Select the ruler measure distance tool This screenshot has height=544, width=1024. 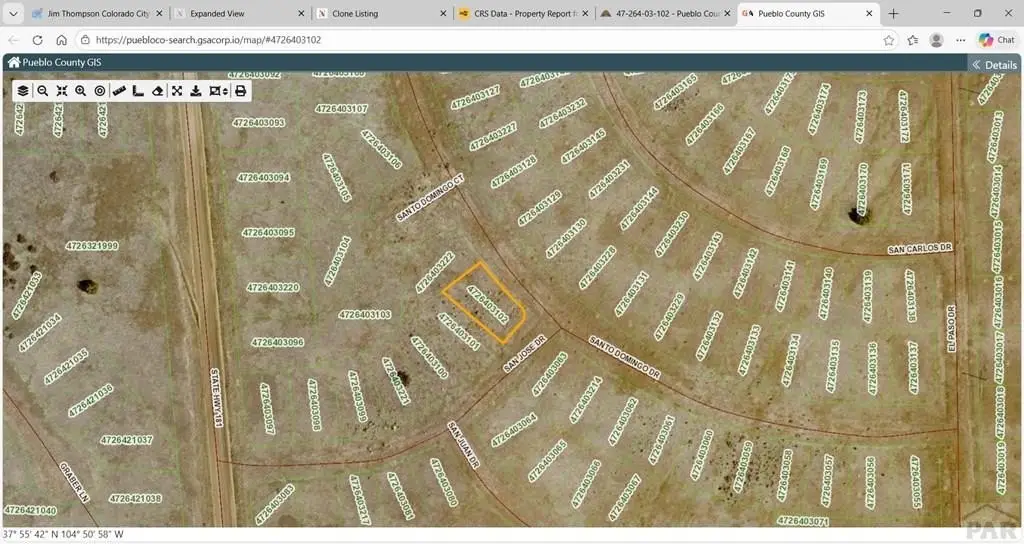point(119,90)
